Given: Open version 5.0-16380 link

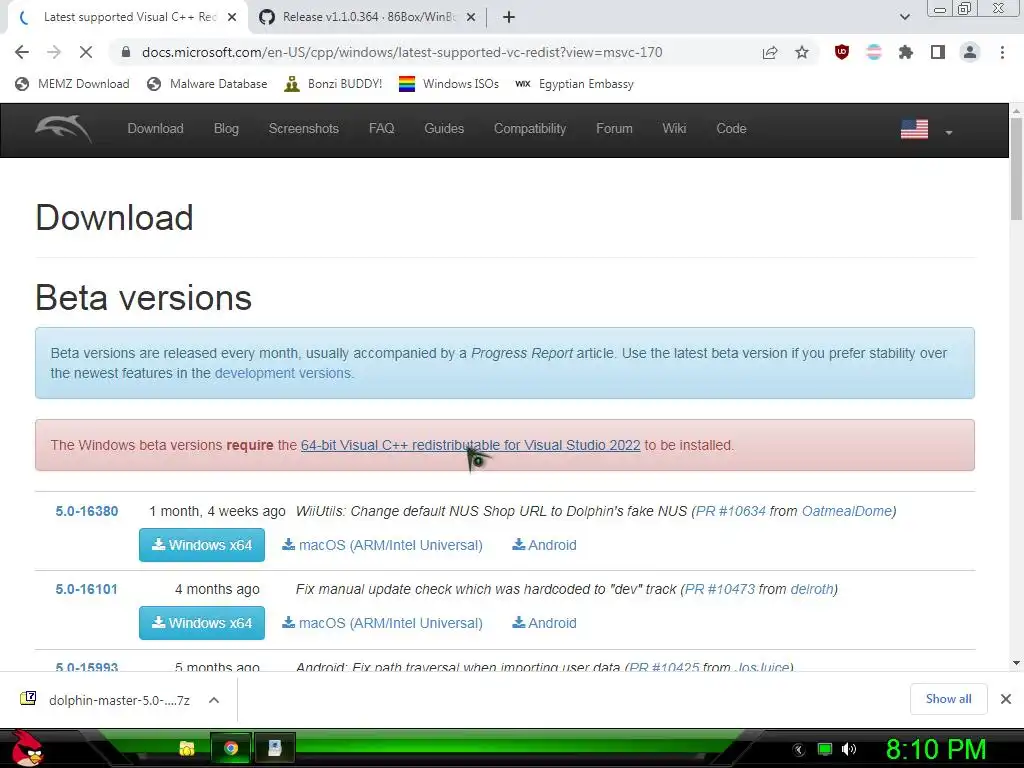Looking at the screenshot, I should pyautogui.click(x=87, y=511).
